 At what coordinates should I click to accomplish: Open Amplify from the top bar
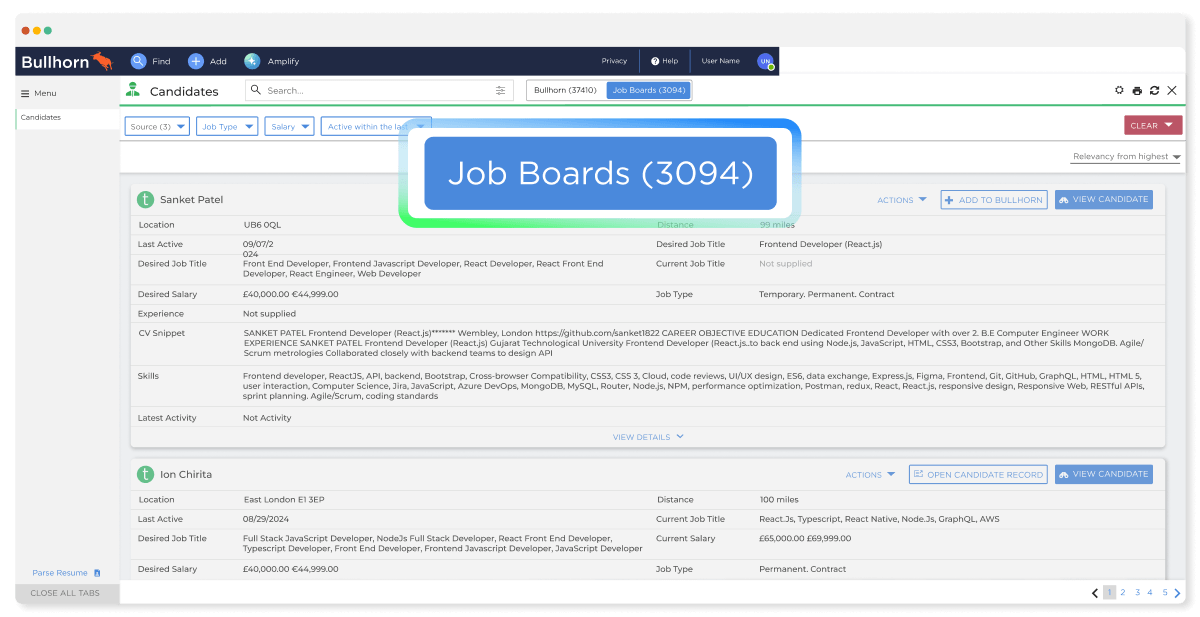click(272, 61)
